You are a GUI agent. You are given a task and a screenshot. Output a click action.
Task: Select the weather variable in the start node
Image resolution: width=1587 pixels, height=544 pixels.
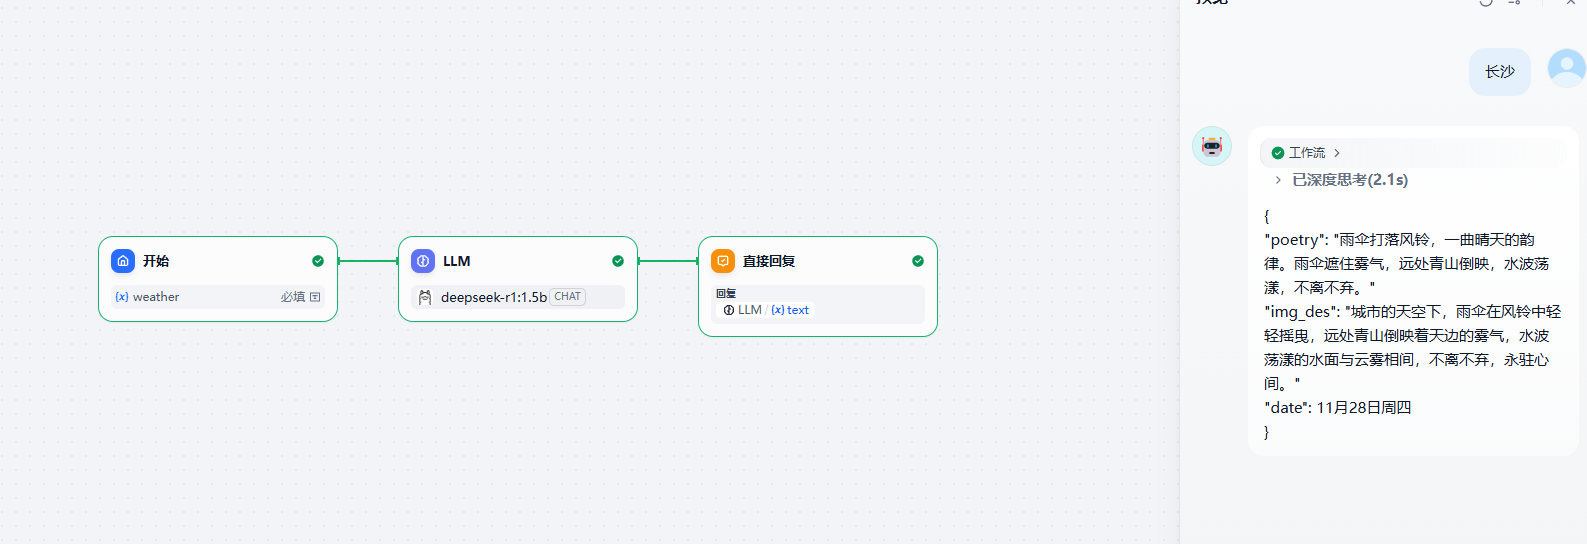(x=155, y=297)
